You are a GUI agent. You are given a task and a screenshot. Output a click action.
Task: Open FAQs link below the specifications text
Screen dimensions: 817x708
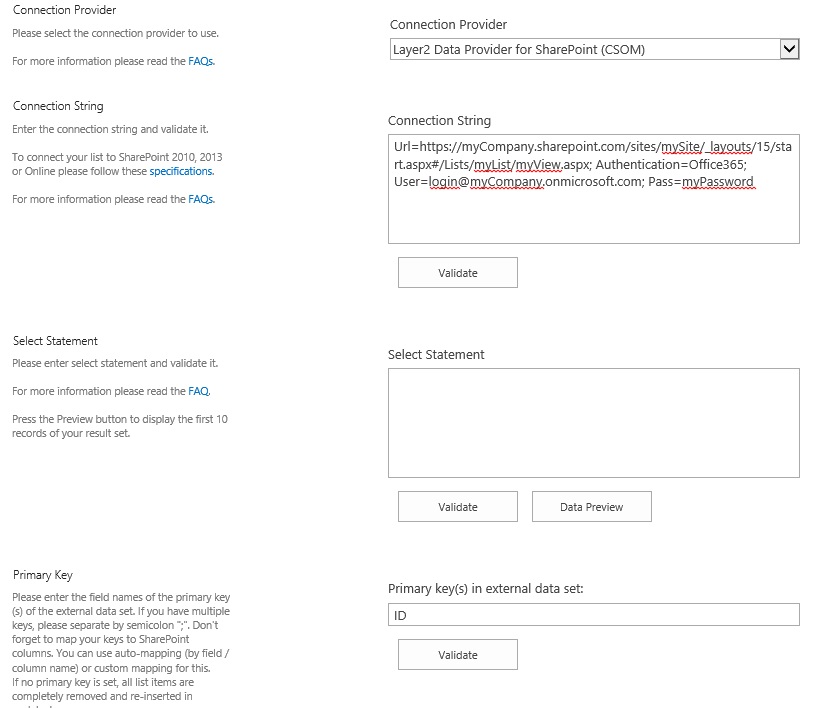(201, 199)
